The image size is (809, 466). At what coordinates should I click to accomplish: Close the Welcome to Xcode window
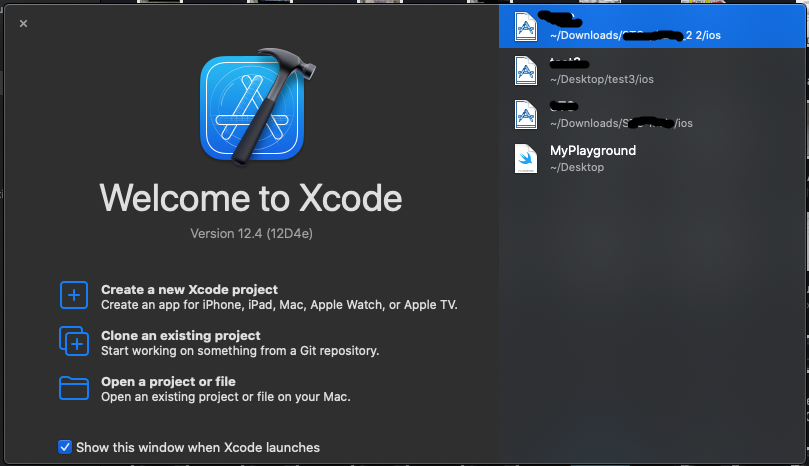(x=23, y=24)
